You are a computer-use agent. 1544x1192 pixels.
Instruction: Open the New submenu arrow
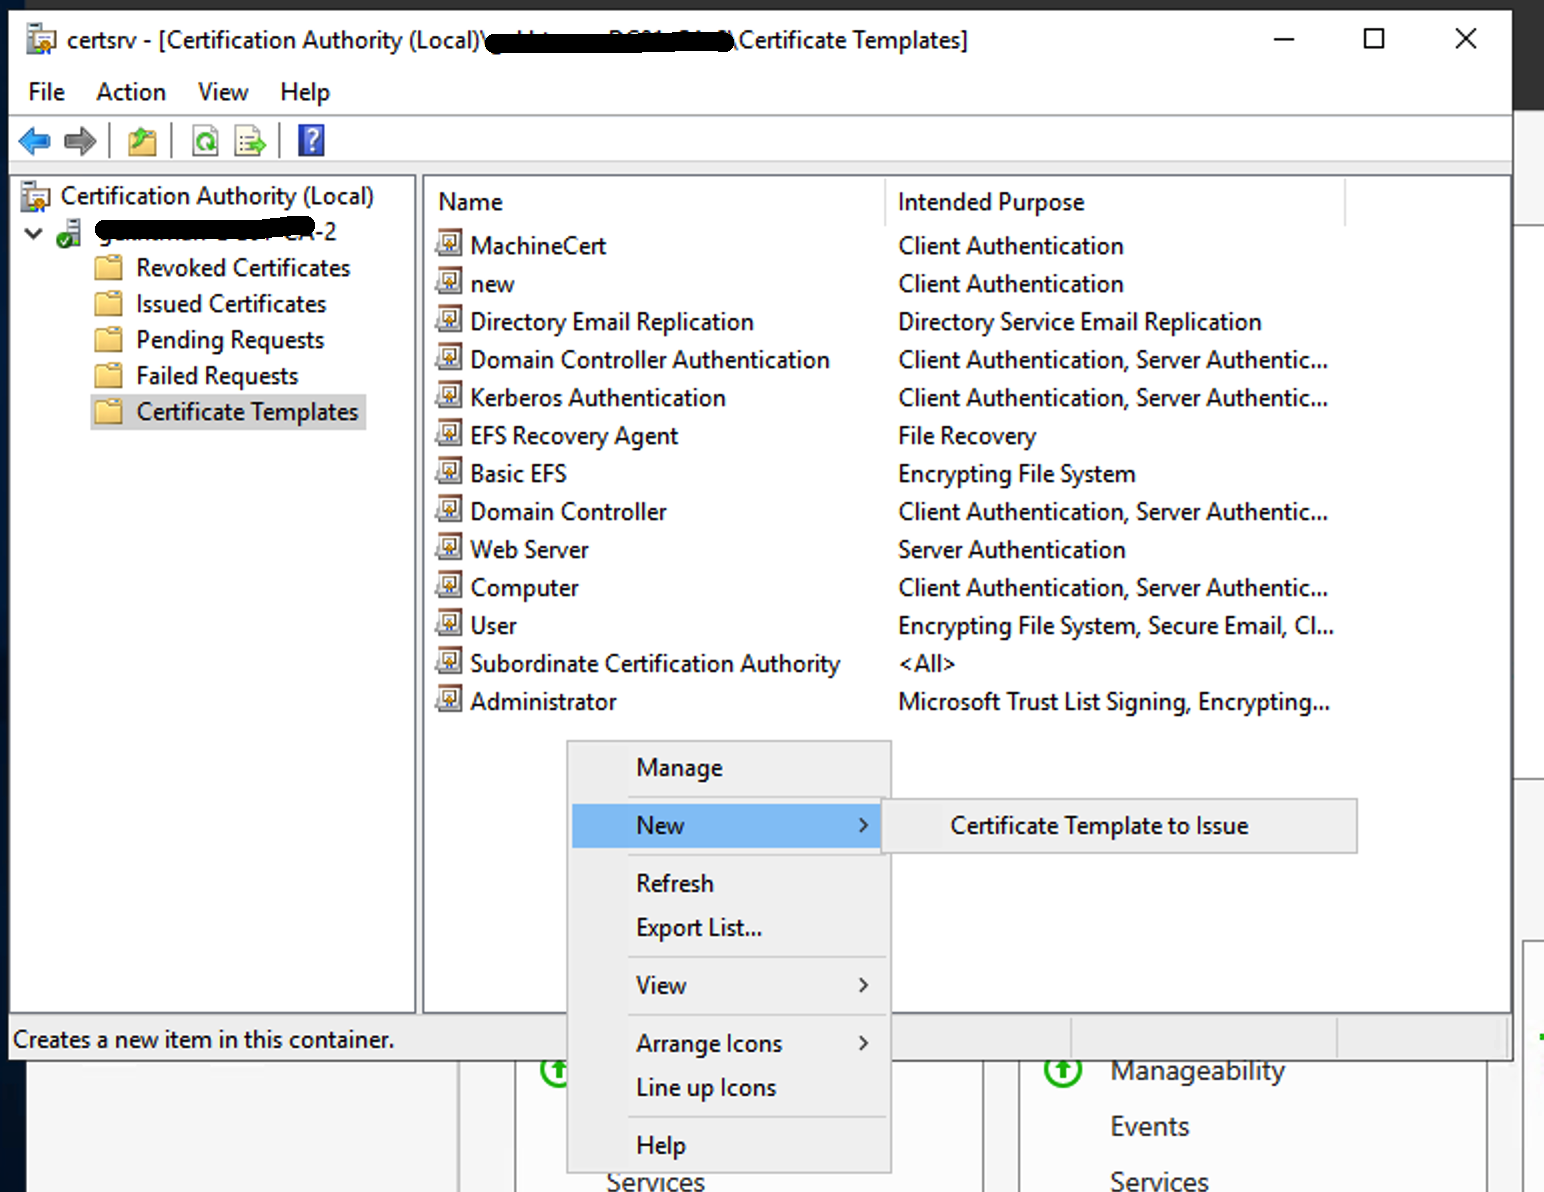tap(862, 826)
